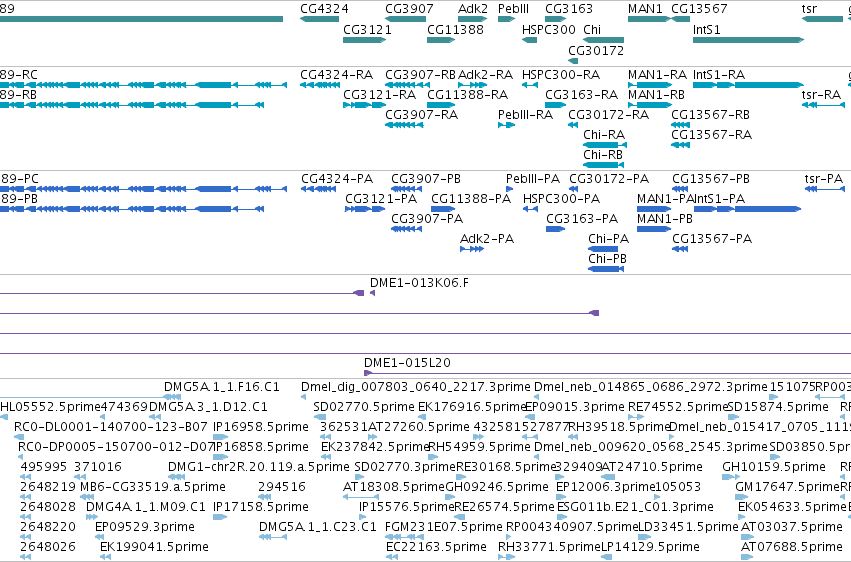This screenshot has height=562, width=851.
Task: Open the RC0-DL0001-140700-123-B07 EST label
Action: [x=111, y=427]
